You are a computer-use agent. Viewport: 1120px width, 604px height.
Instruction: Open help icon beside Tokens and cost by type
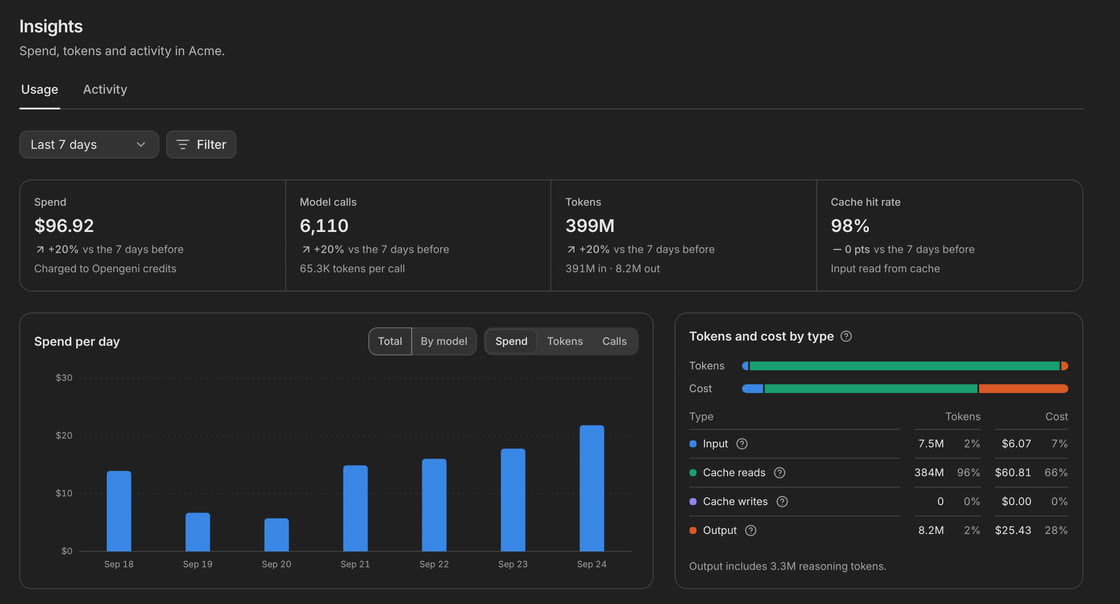[846, 336]
